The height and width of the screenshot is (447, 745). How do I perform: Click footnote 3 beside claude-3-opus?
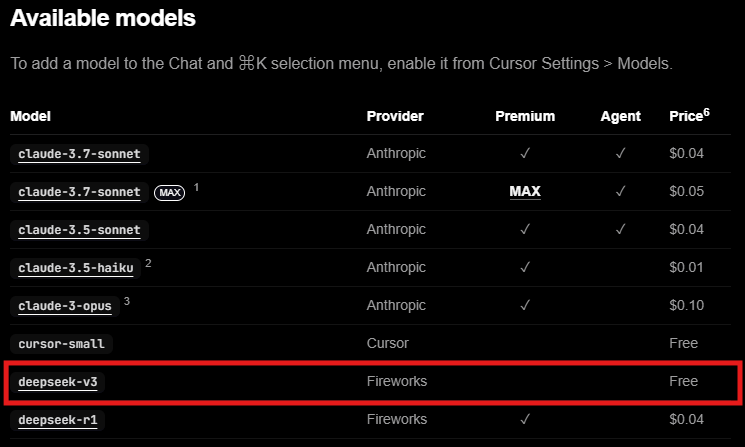[126, 301]
